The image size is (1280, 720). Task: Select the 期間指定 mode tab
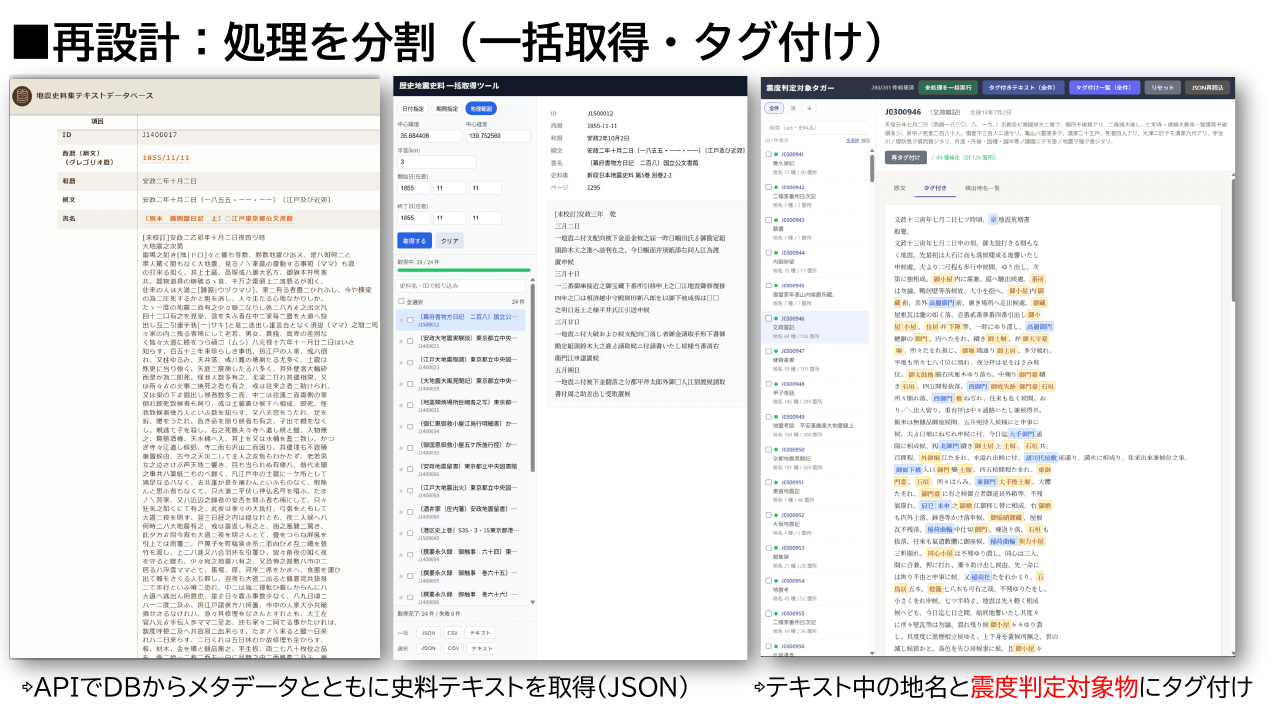click(447, 108)
